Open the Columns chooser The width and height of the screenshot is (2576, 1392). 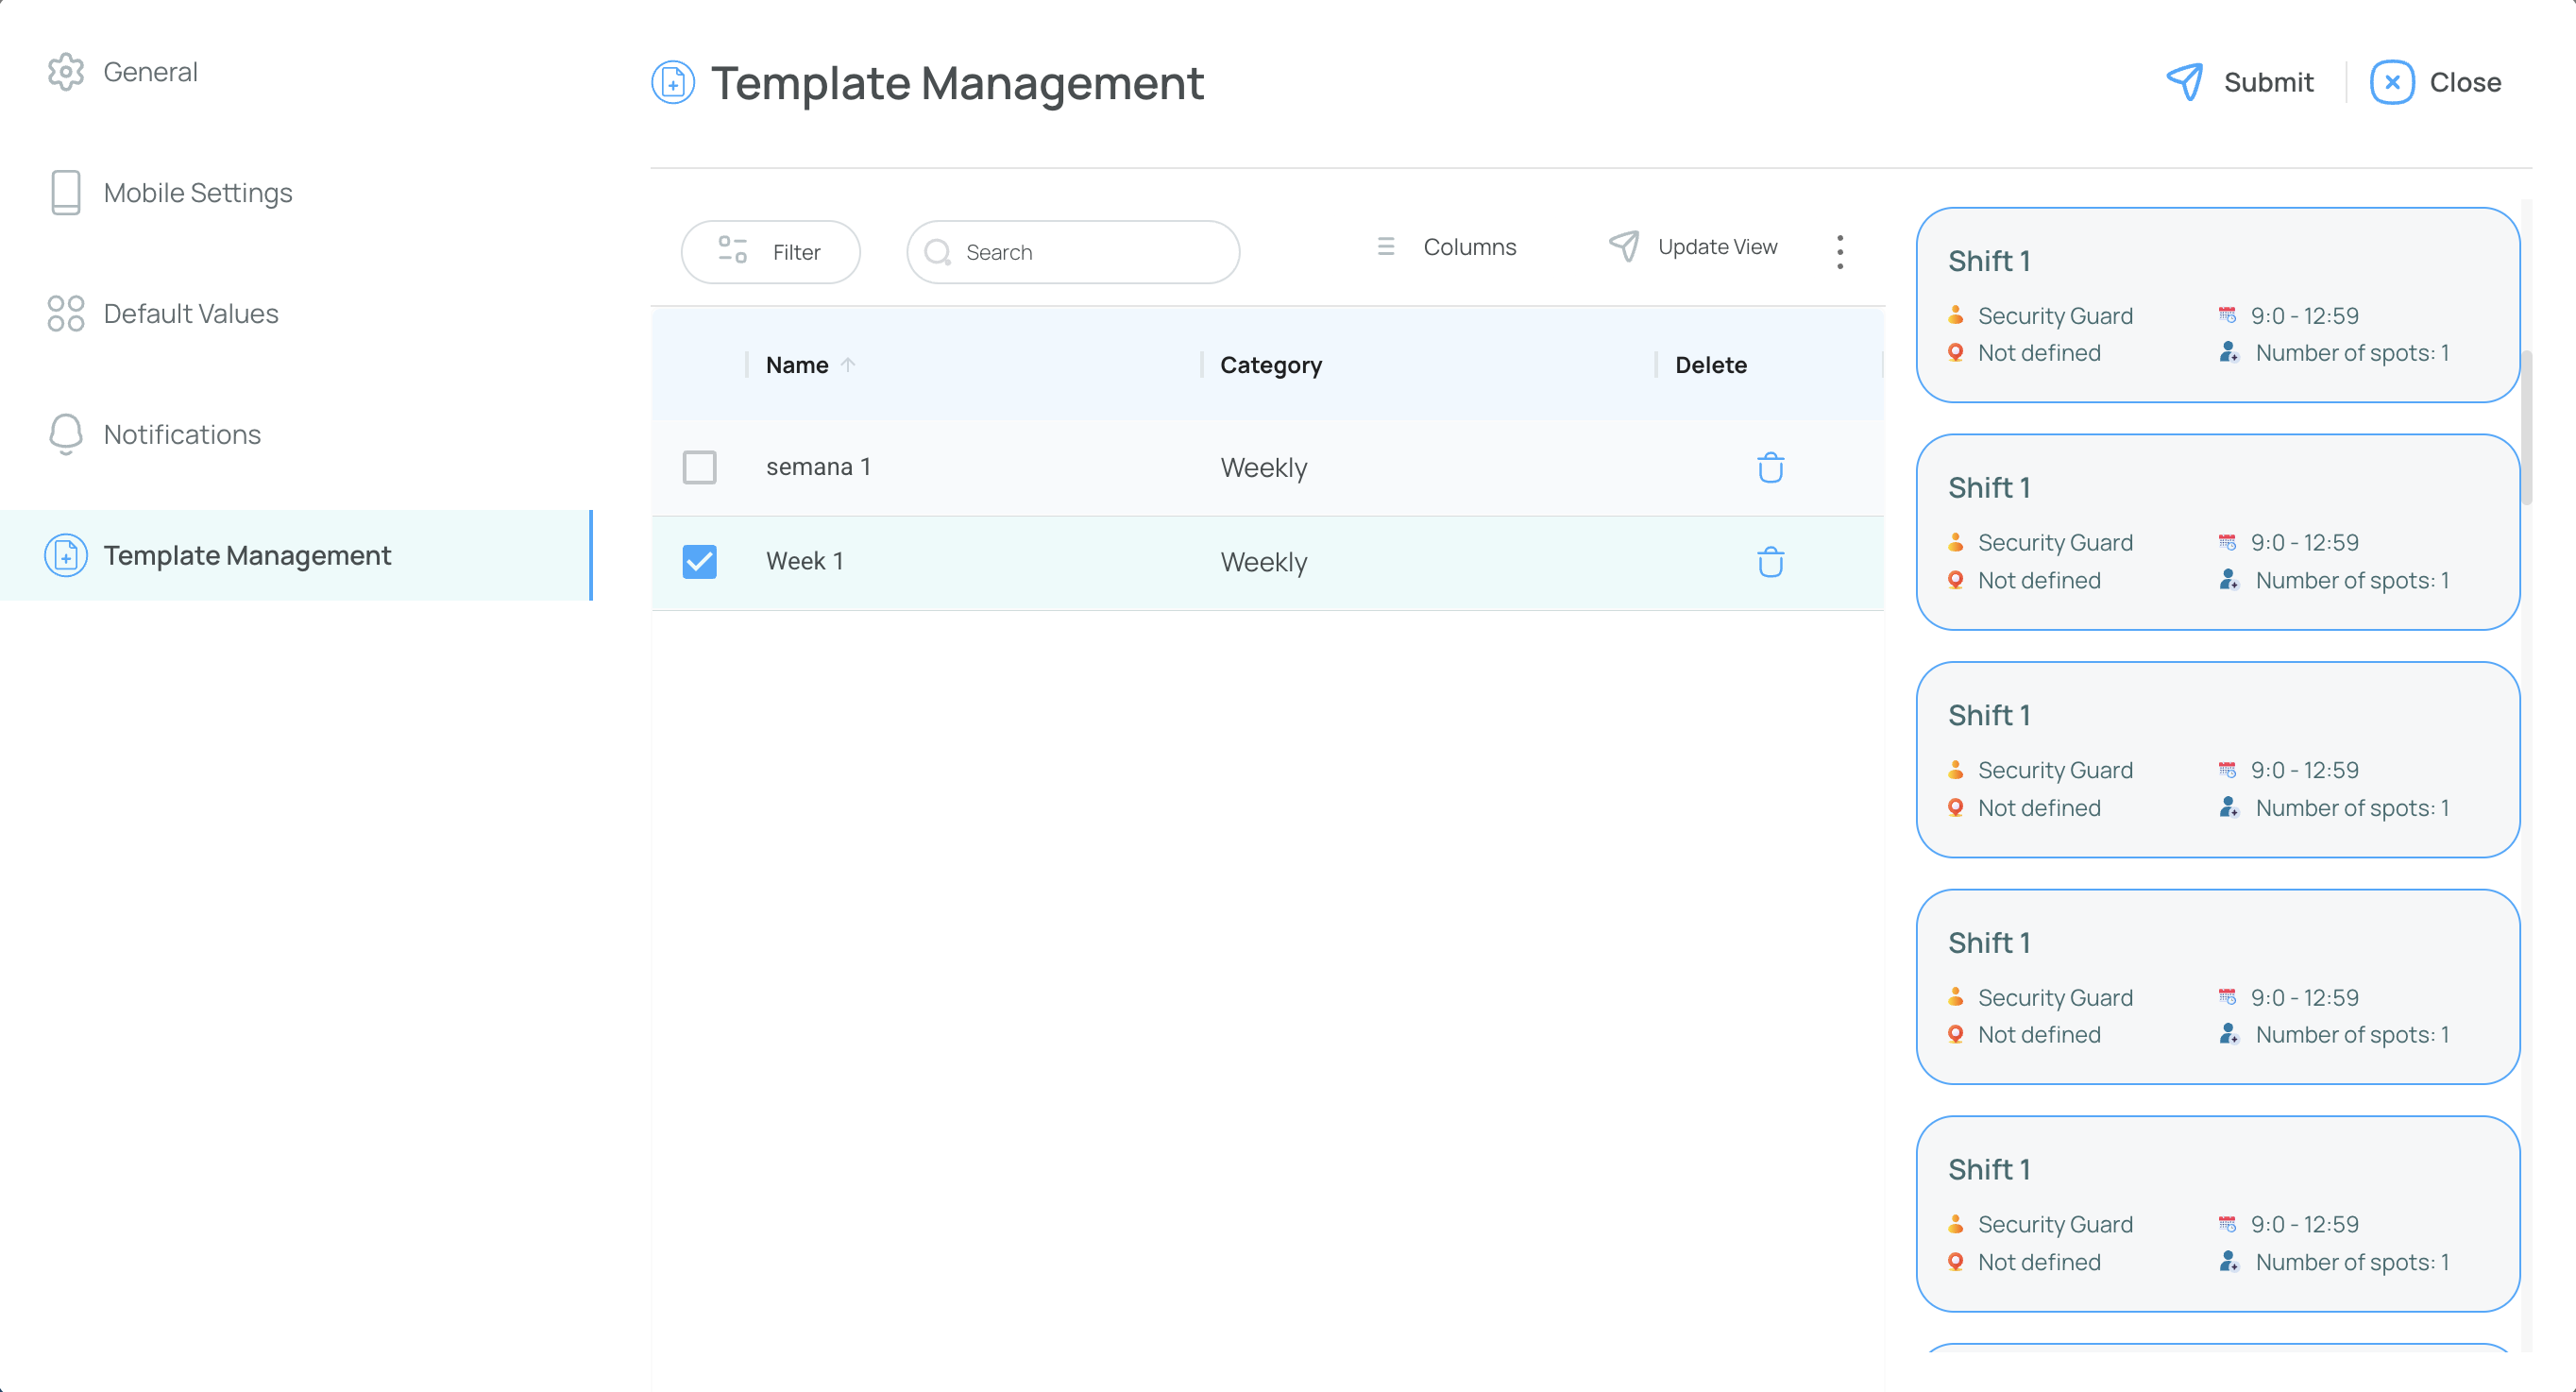click(x=1447, y=246)
